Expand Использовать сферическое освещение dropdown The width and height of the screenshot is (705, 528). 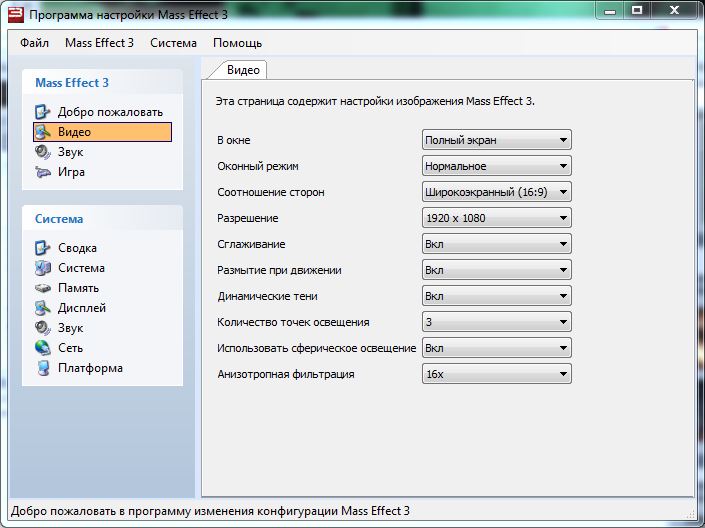(497, 348)
